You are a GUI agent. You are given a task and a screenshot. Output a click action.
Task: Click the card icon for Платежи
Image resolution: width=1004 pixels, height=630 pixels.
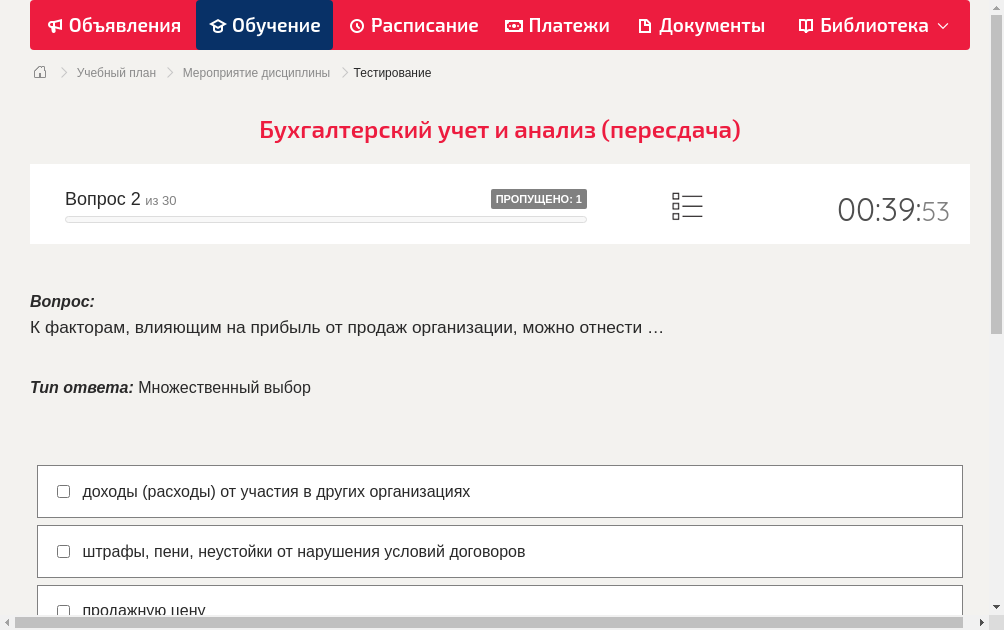[512, 25]
